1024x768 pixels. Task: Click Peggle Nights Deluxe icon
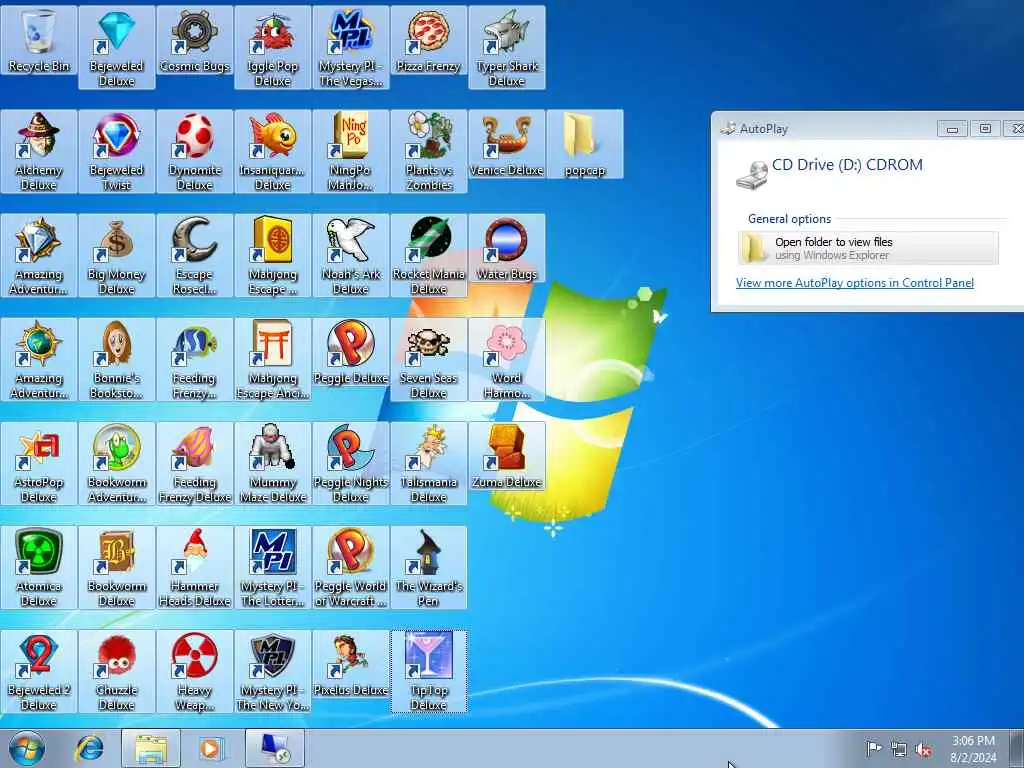click(351, 464)
